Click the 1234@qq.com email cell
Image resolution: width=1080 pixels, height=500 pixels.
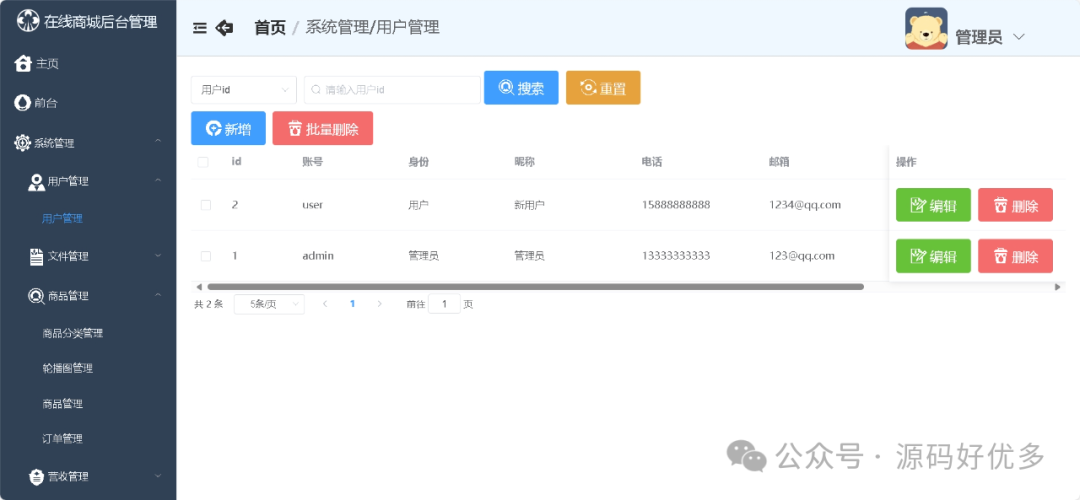pyautogui.click(x=804, y=205)
